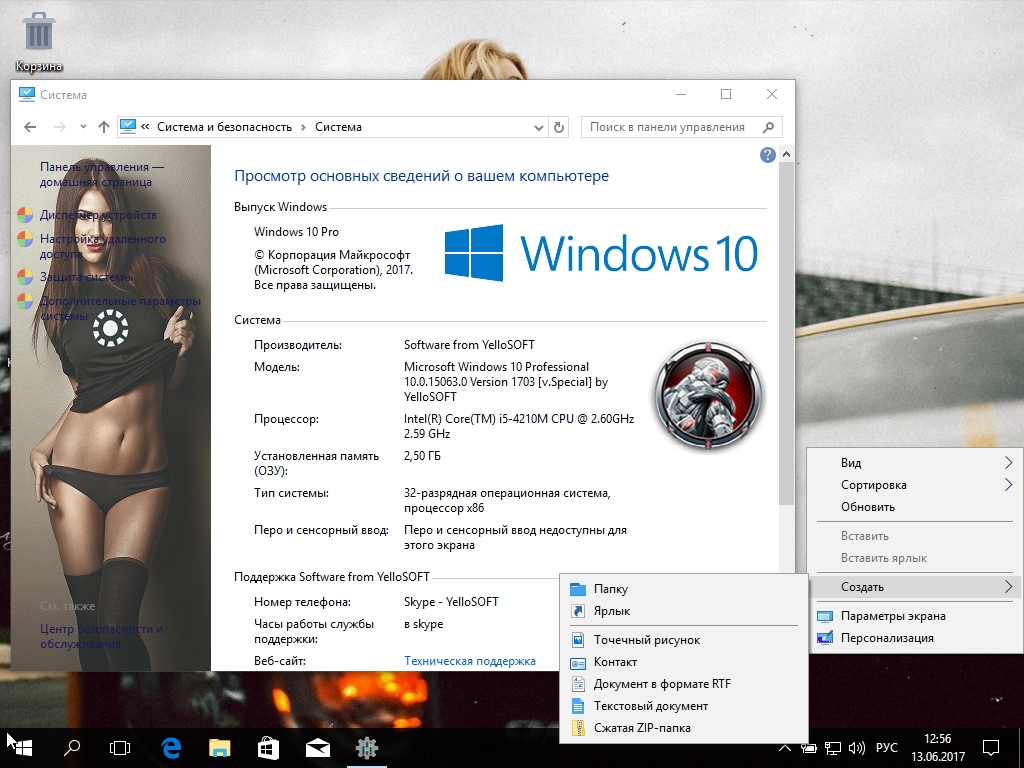Click the Система breadcrumb segment
The height and width of the screenshot is (768, 1024).
pos(338,127)
